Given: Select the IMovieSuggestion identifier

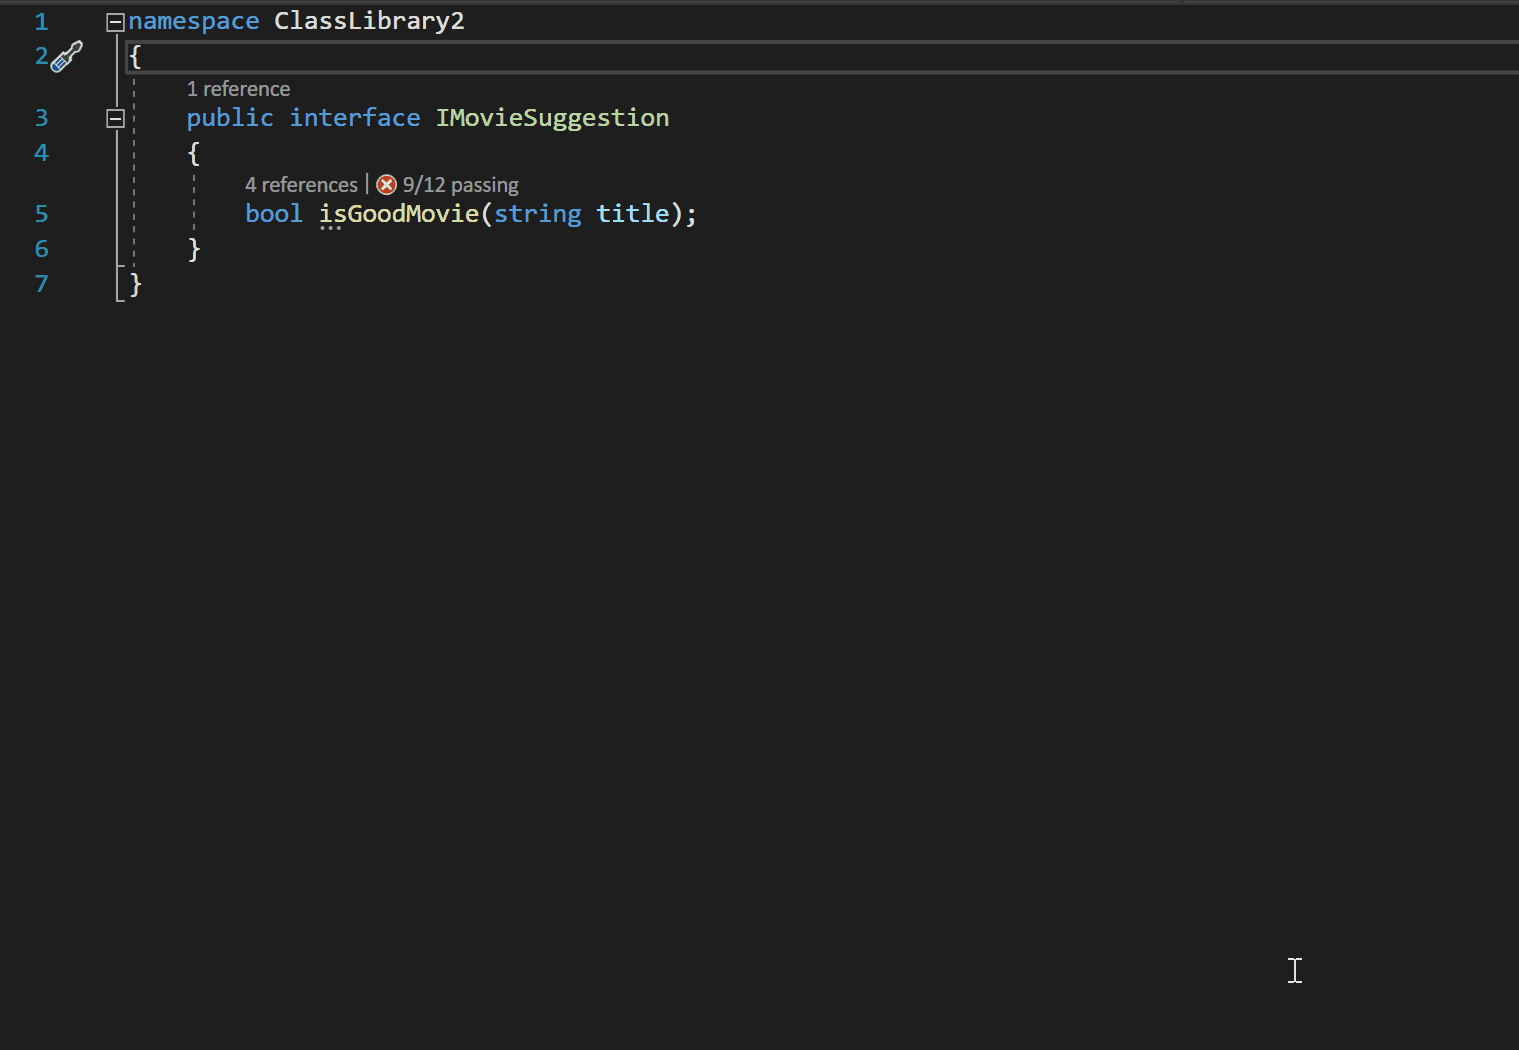Looking at the screenshot, I should tap(552, 117).
